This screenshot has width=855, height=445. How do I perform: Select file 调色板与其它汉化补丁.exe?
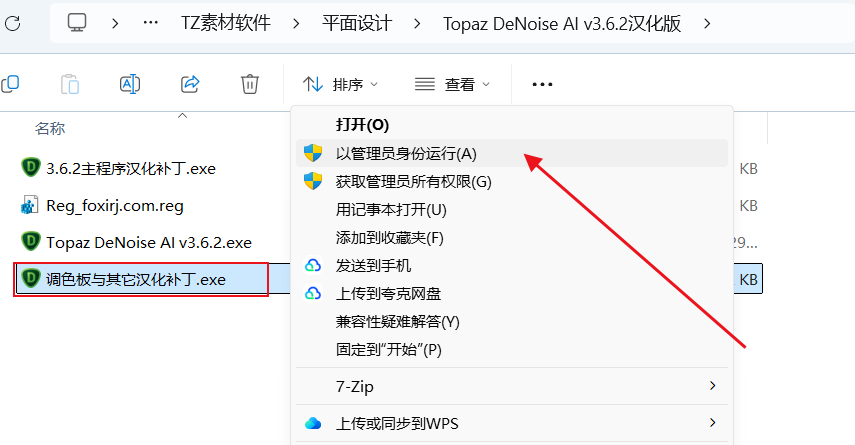pyautogui.click(x=136, y=279)
